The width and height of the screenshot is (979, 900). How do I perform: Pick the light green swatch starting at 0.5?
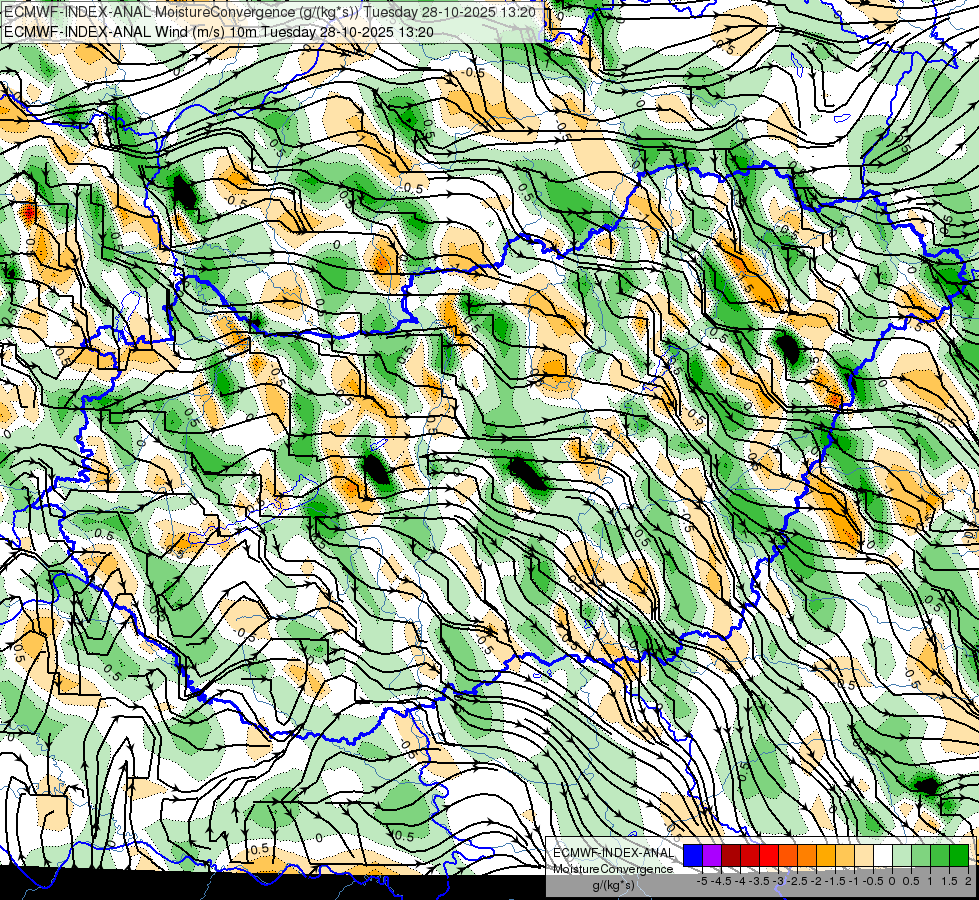(921, 856)
